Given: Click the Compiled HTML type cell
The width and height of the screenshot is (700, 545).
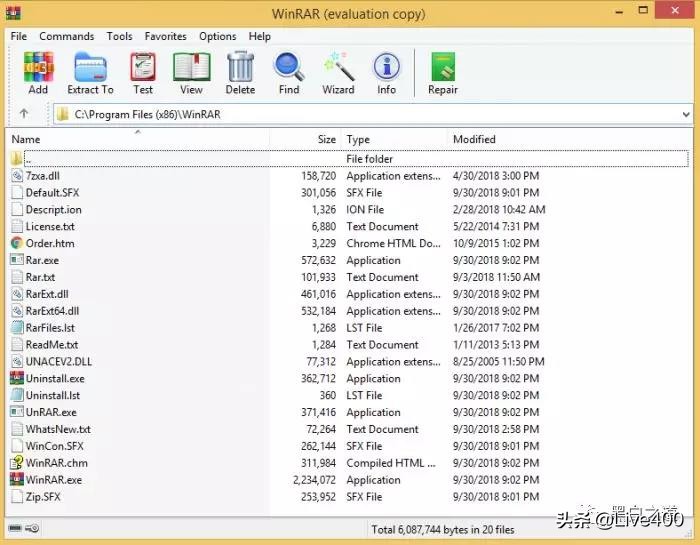Looking at the screenshot, I should (x=391, y=463).
